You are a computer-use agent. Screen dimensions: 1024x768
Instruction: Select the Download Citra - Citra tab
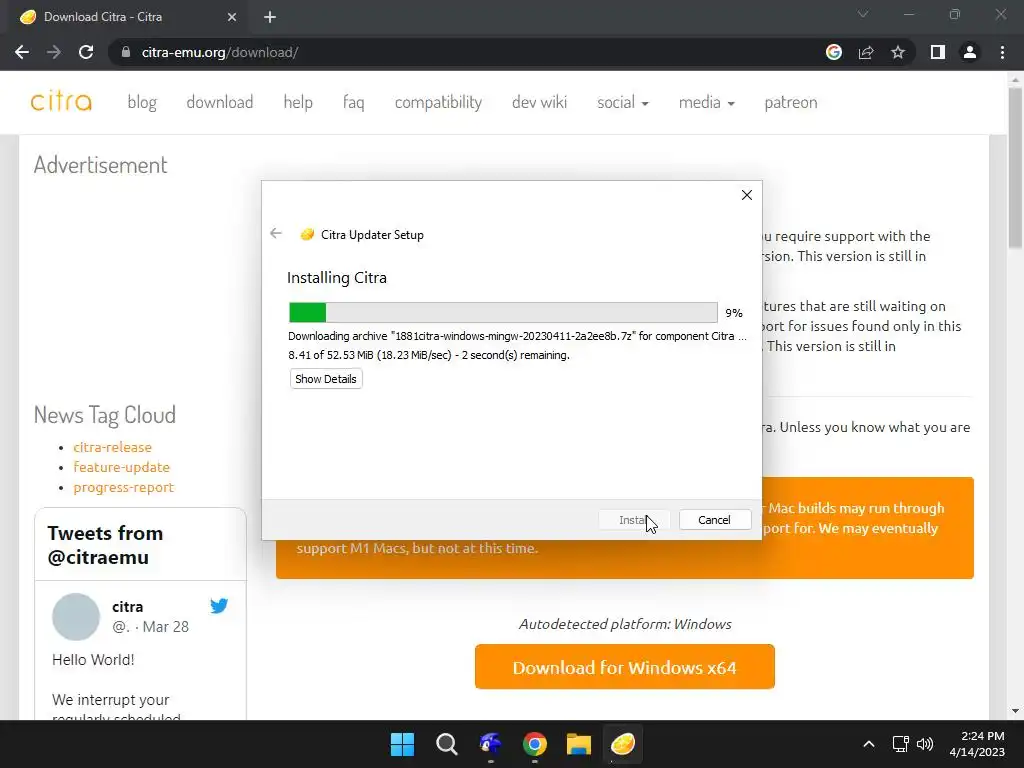128,17
